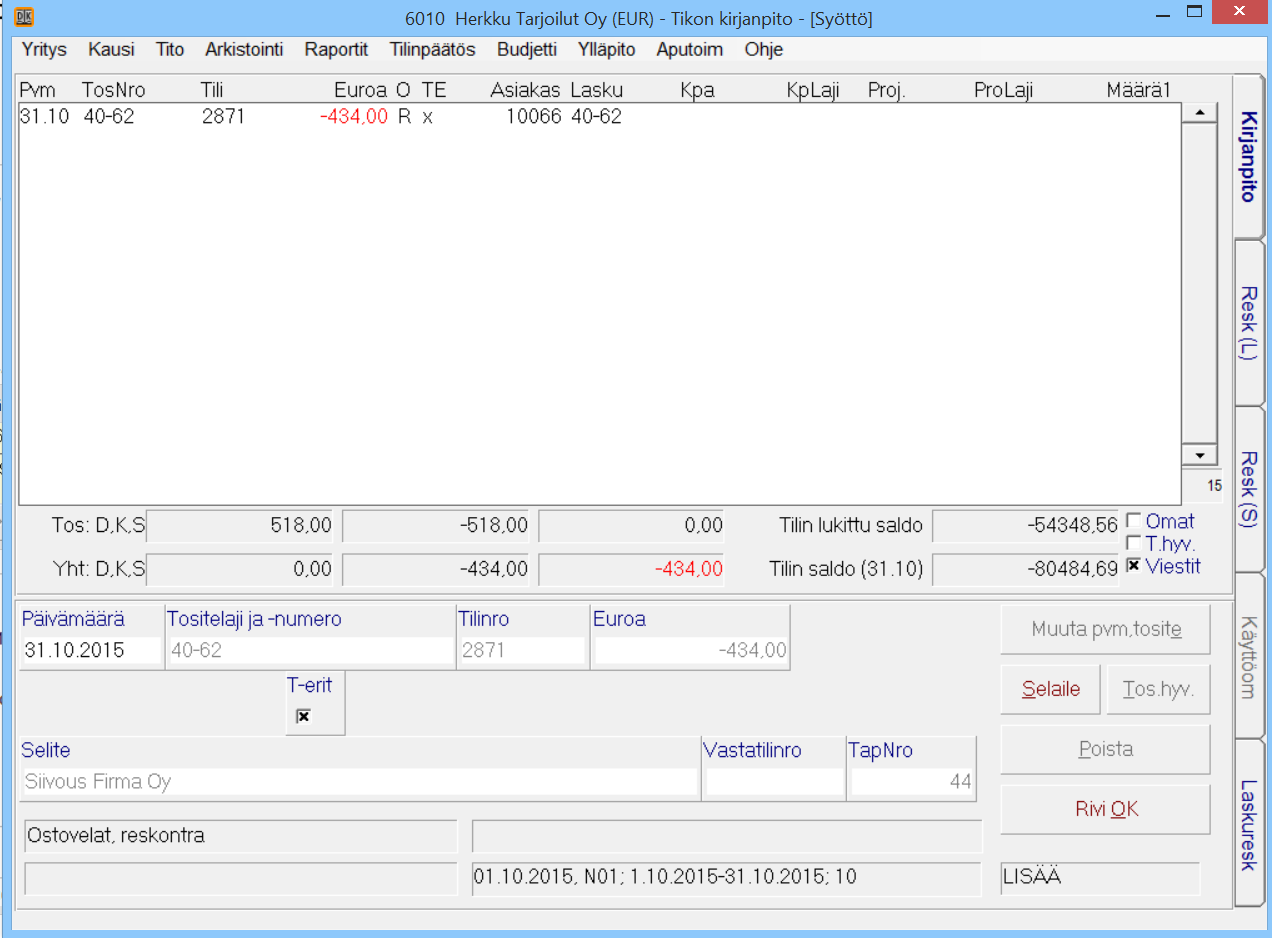This screenshot has height=938, width=1272.
Task: Click the Muuta pvm,tosite button
Action: 1106,630
